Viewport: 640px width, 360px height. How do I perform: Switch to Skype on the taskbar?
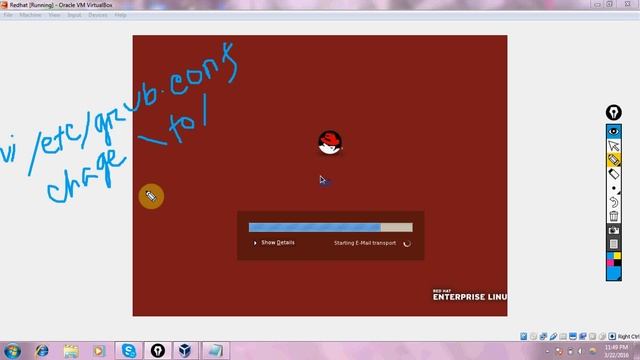tap(129, 351)
